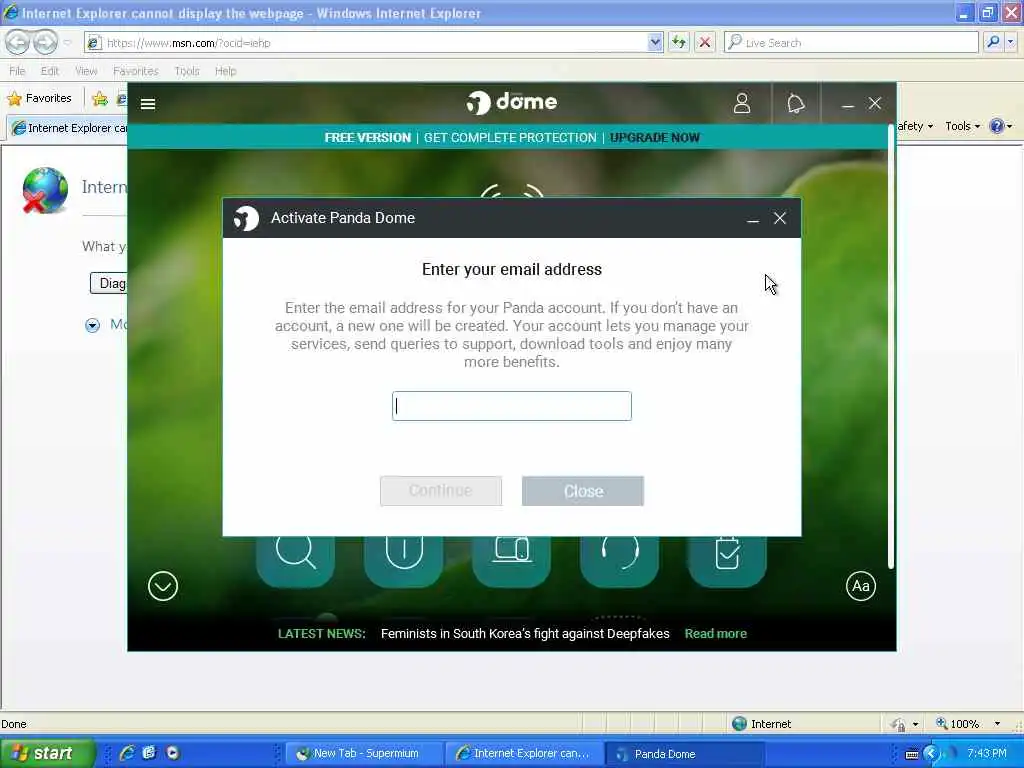Click the UPGRADE NOW link
Image resolution: width=1024 pixels, height=768 pixels.
point(654,138)
